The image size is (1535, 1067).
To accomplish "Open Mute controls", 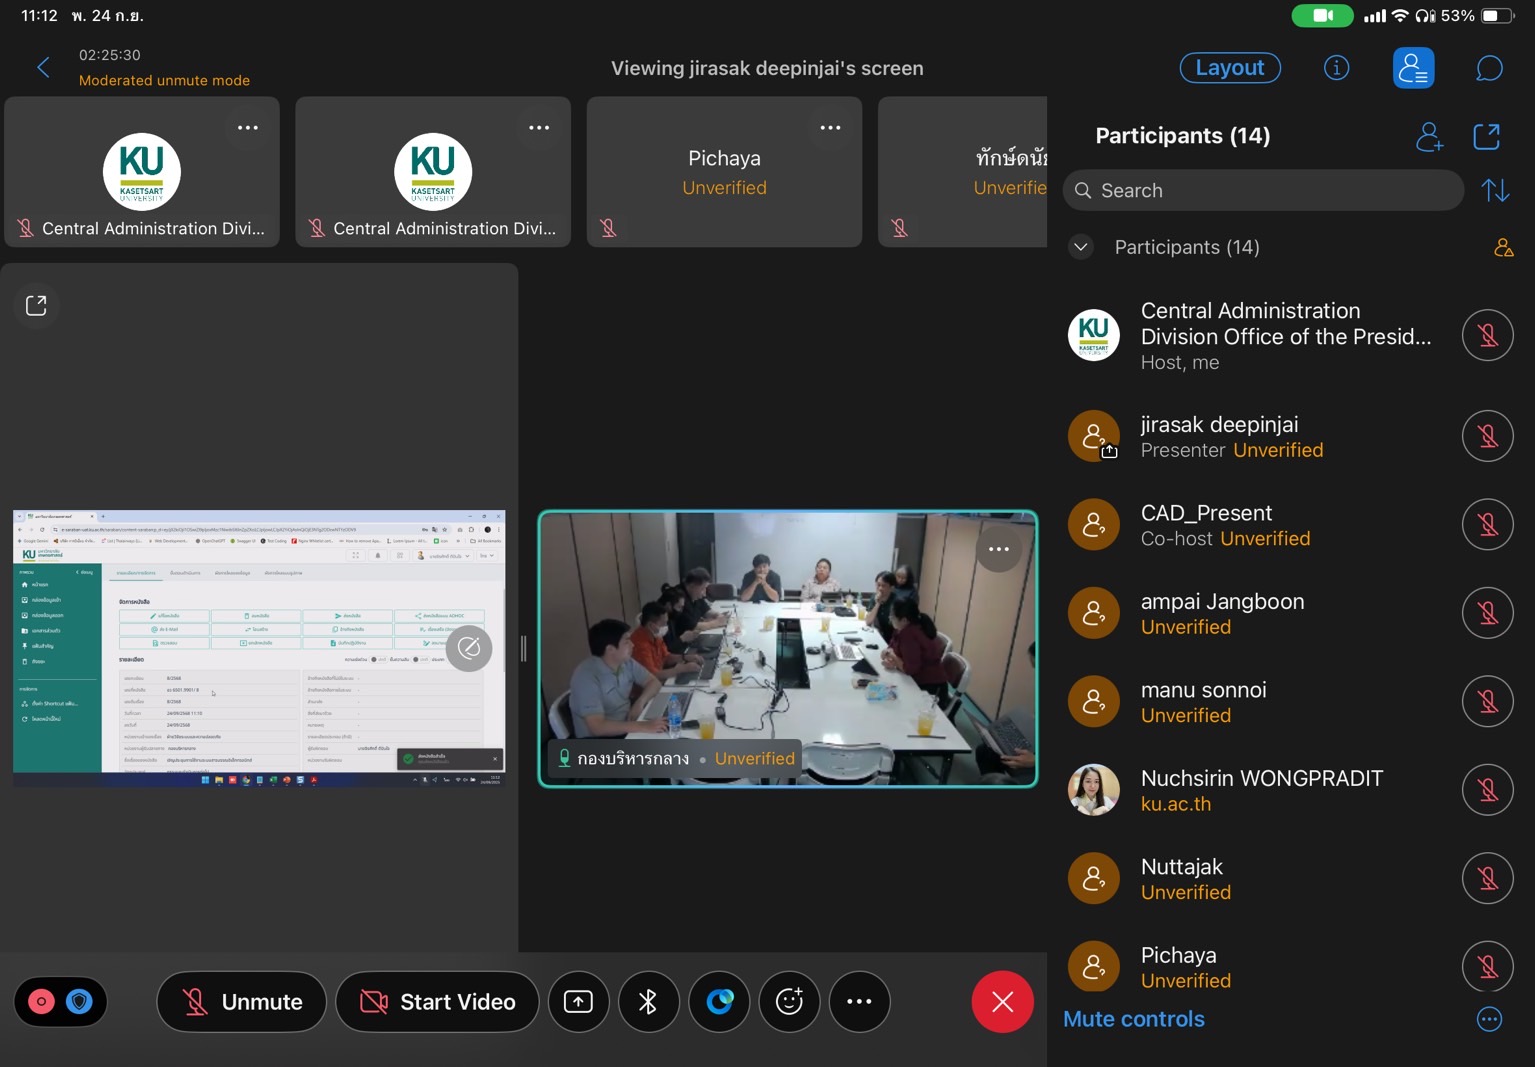I will 1133,1019.
